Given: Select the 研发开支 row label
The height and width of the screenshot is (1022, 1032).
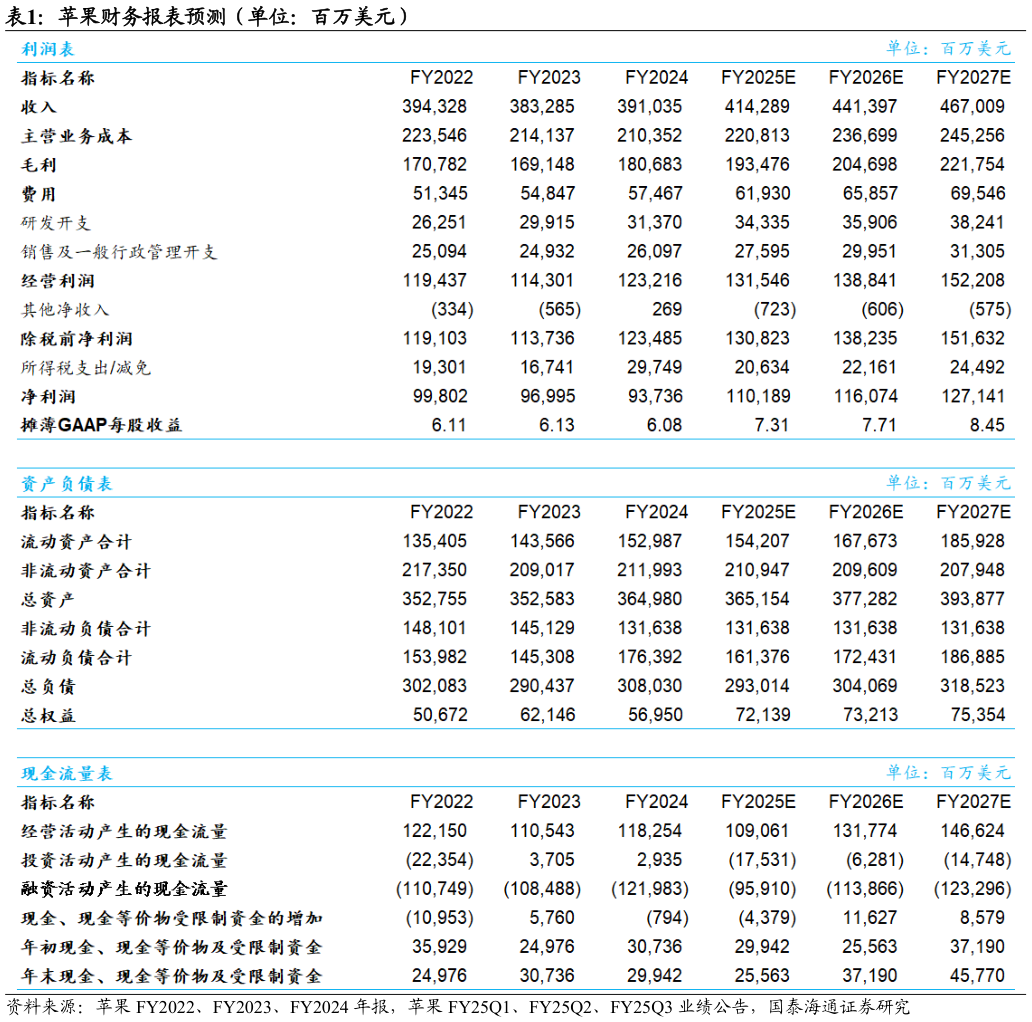Looking at the screenshot, I should pos(56,223).
